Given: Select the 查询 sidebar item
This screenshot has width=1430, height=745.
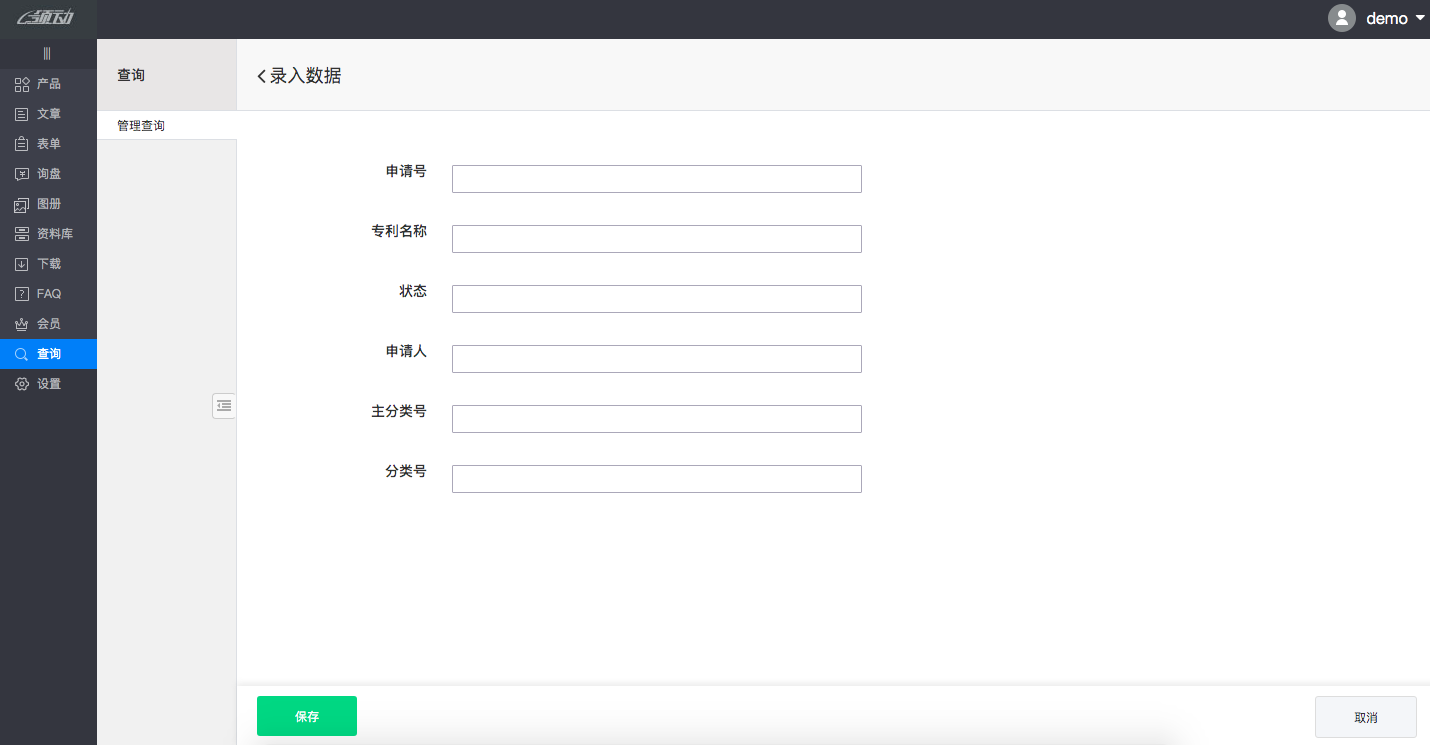Looking at the screenshot, I should (48, 353).
